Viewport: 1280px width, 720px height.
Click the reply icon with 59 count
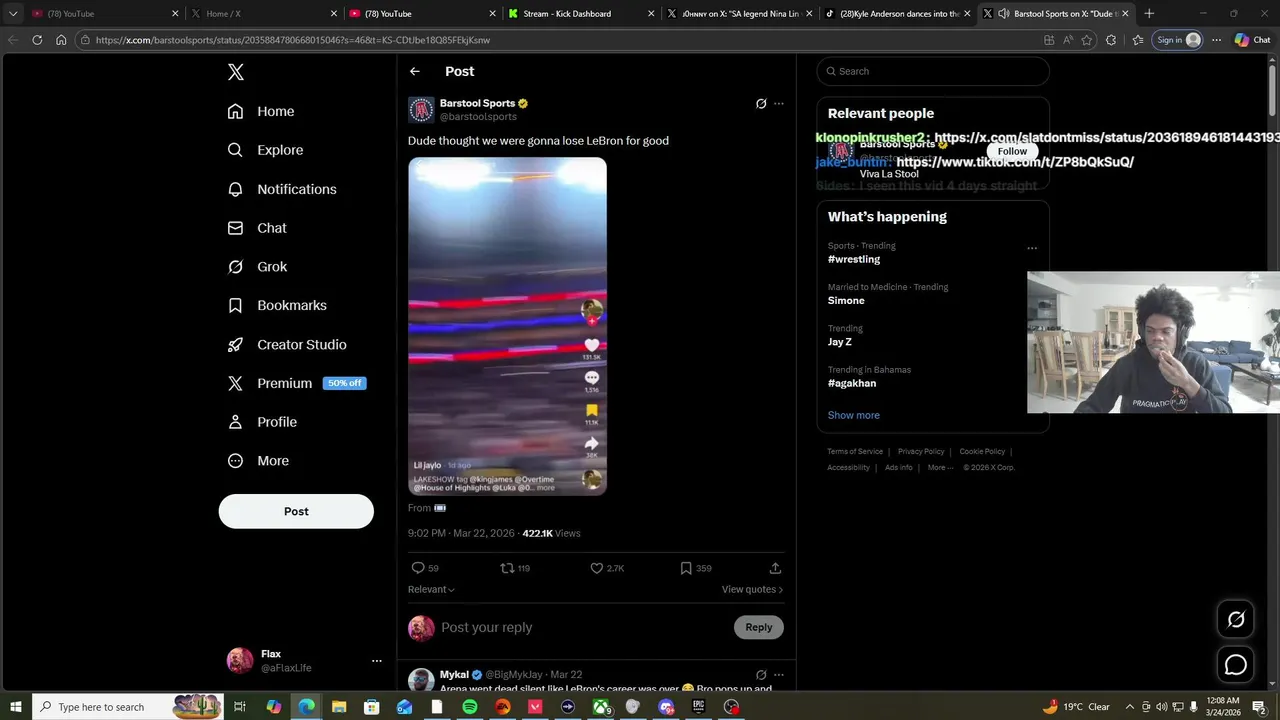point(425,568)
